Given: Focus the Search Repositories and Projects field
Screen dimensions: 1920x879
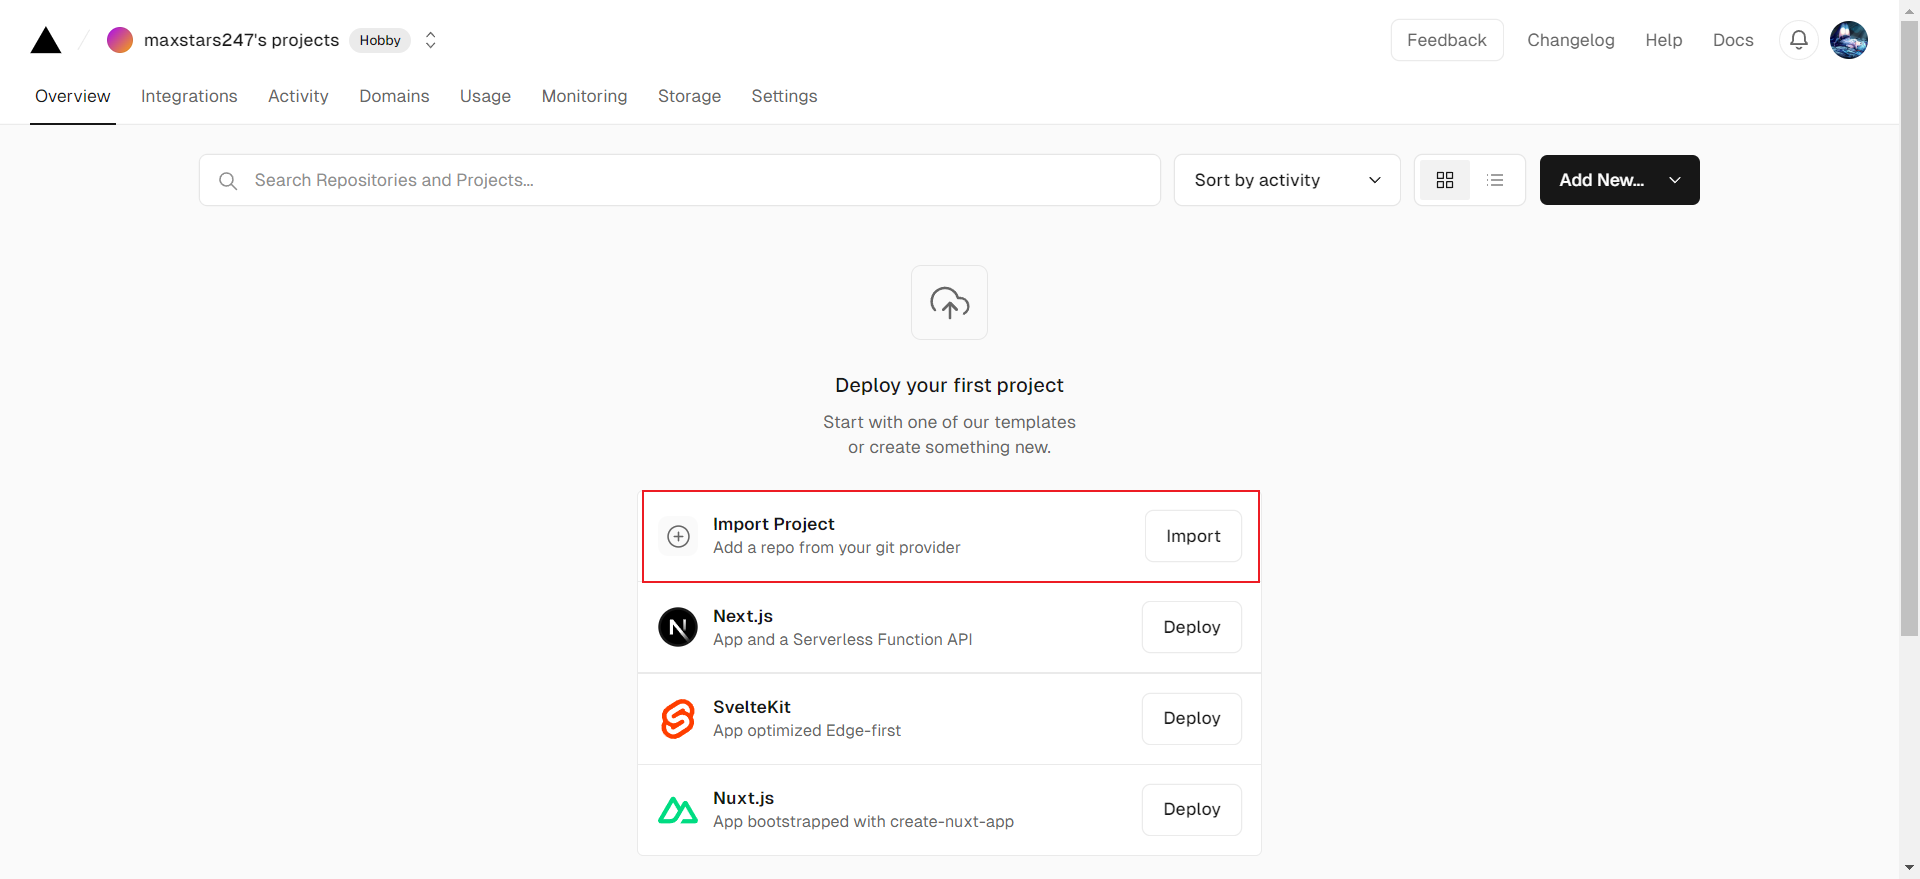Looking at the screenshot, I should pos(680,180).
